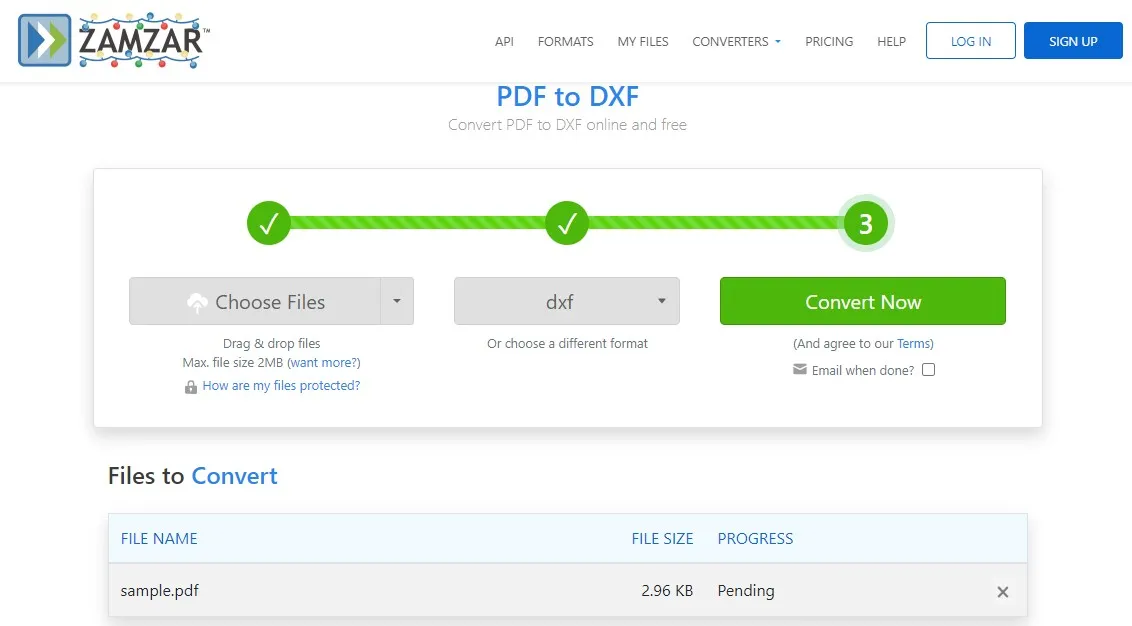Click the want more? link
The image size is (1132, 626).
tap(324, 362)
